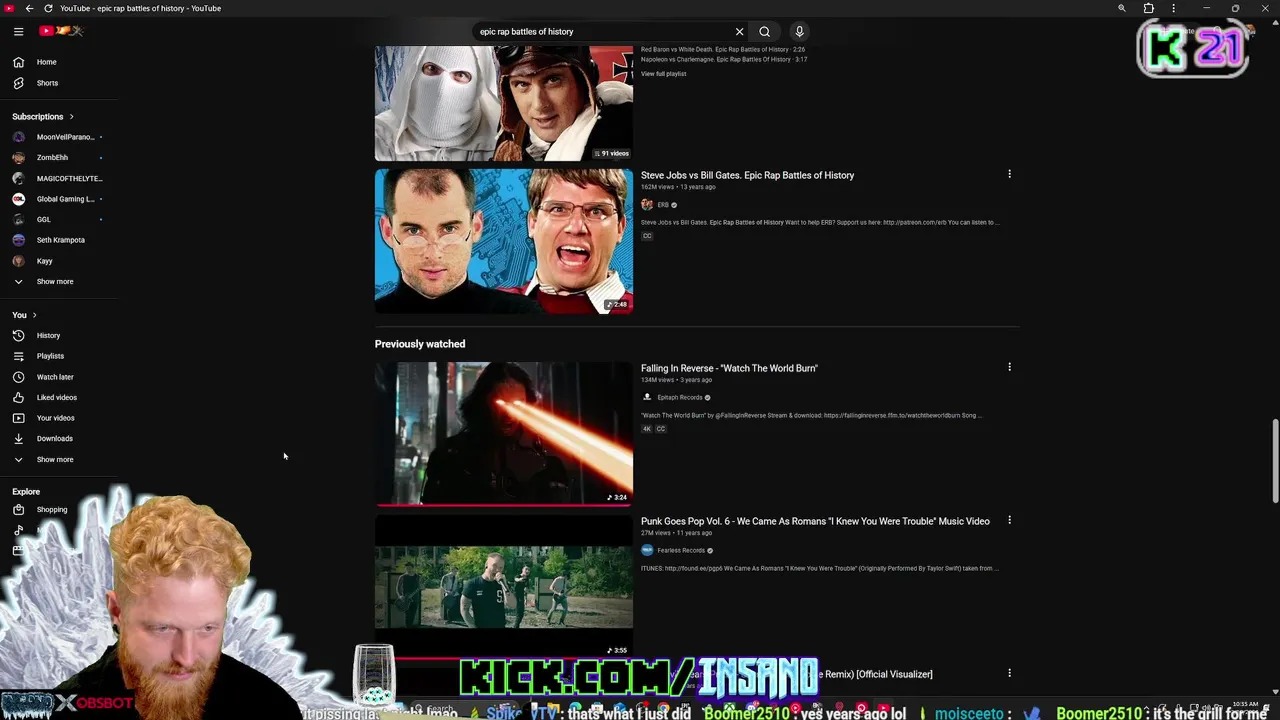Screen dimensions: 1280x720
Task: Click browser zoom magnifier icon
Action: pos(1122,8)
